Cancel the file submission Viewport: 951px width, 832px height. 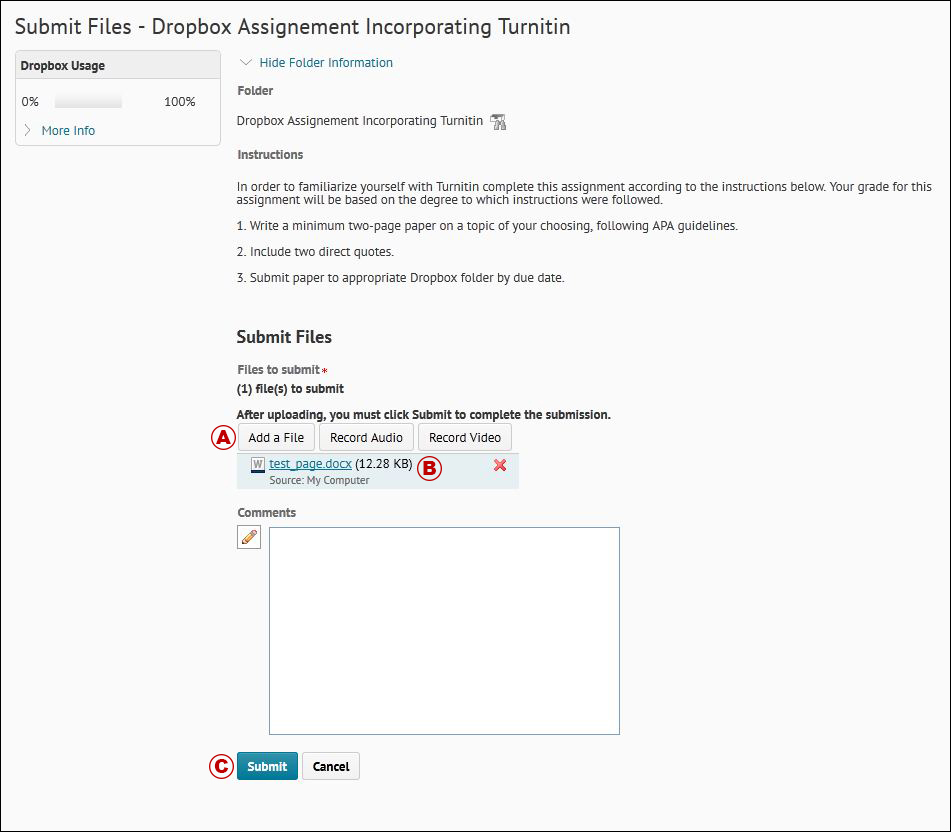(330, 766)
